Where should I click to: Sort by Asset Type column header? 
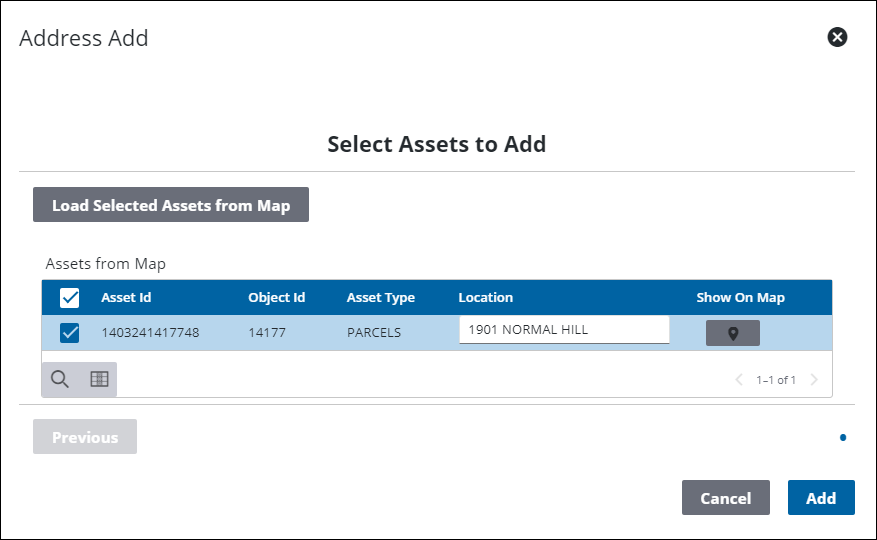click(380, 297)
